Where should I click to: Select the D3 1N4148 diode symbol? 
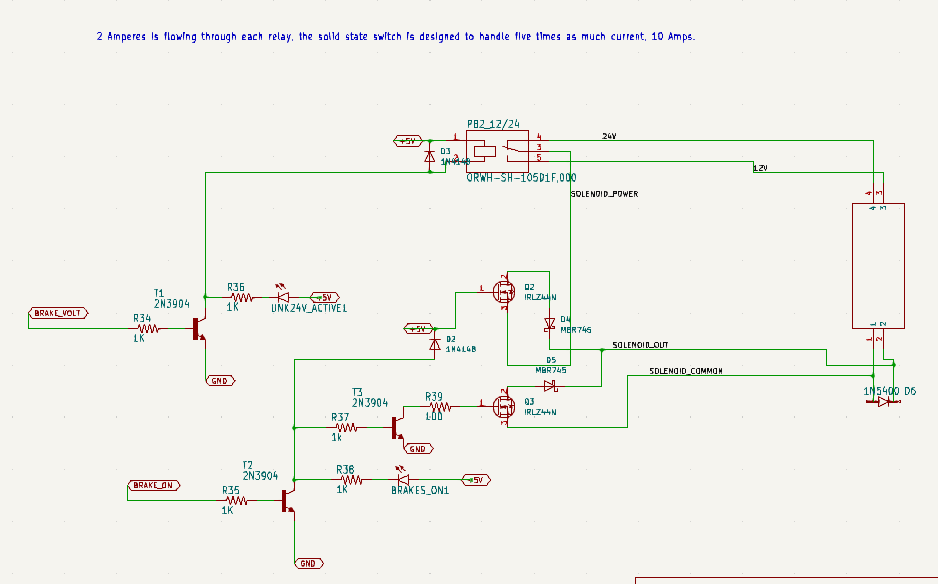(430, 157)
